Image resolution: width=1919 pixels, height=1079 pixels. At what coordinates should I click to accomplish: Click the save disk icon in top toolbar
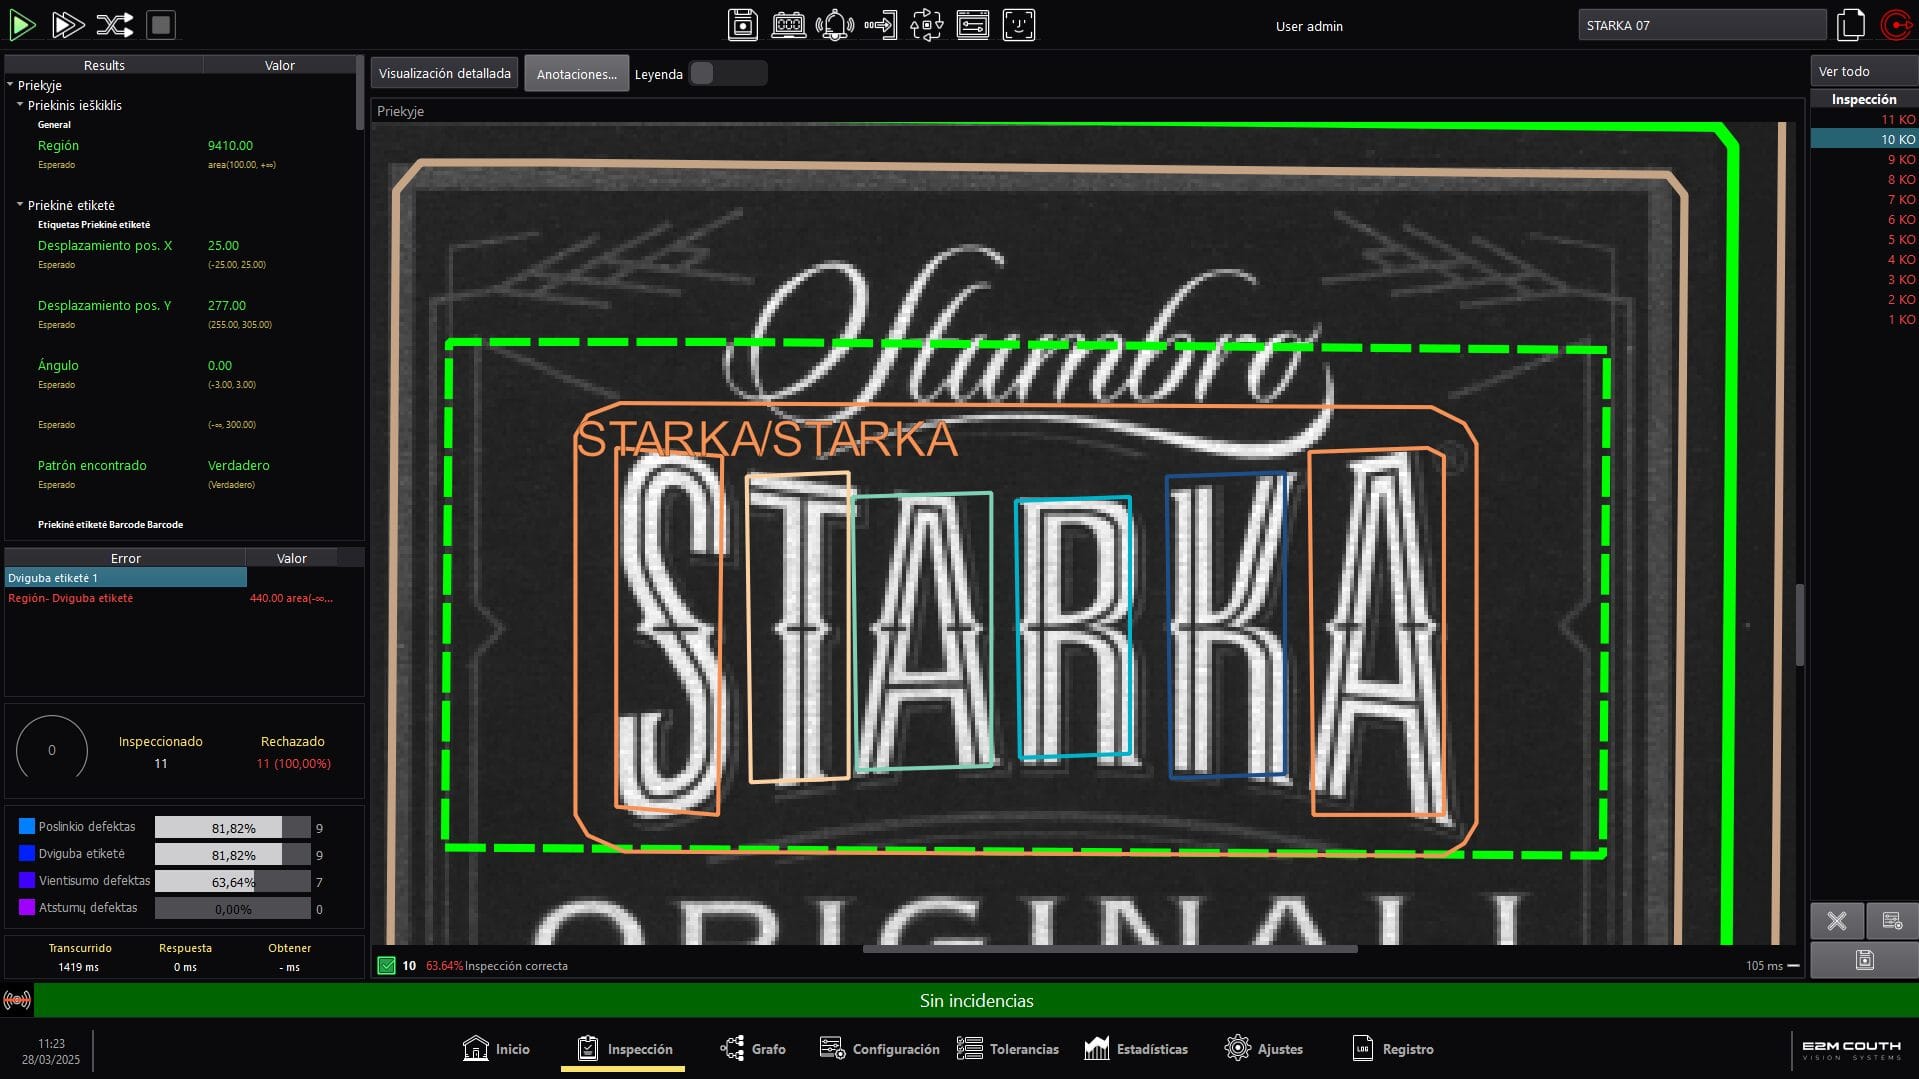pos(742,25)
